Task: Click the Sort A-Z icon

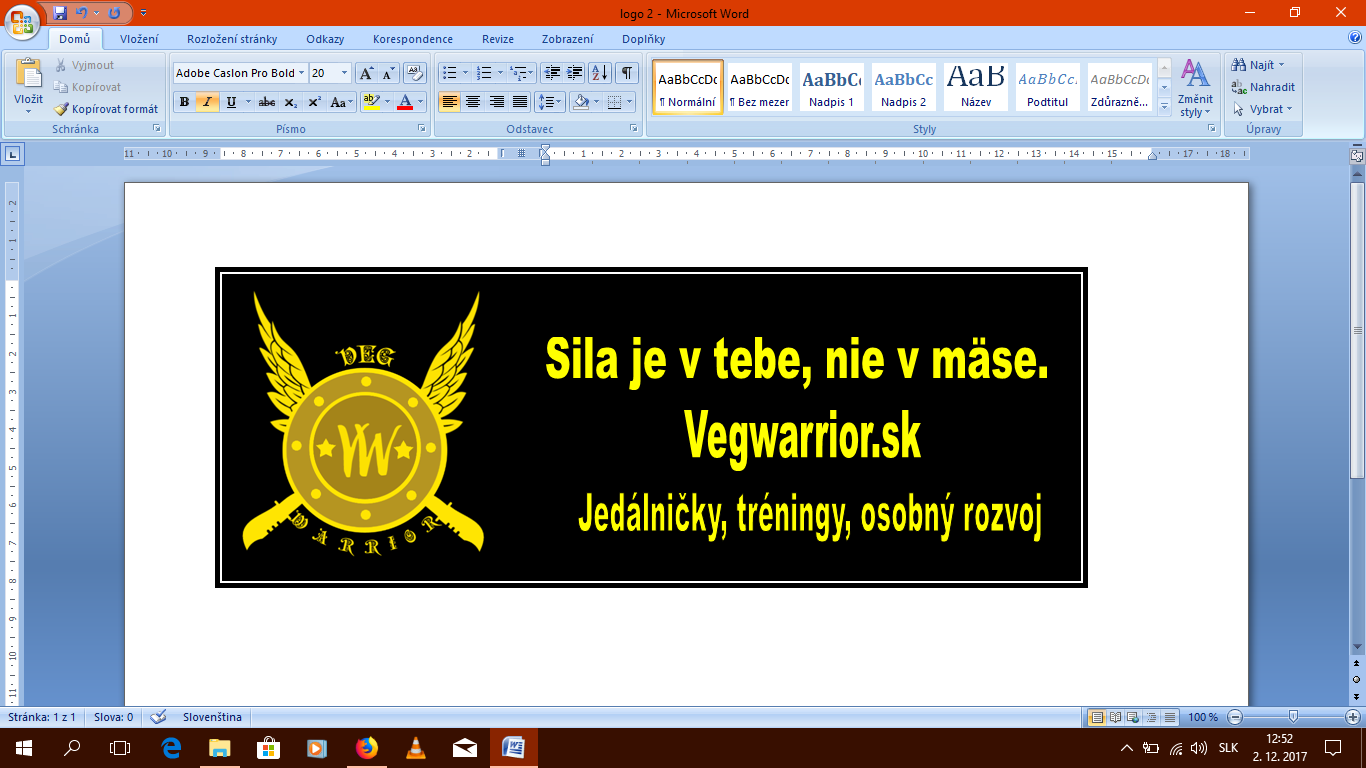Action: [x=600, y=73]
